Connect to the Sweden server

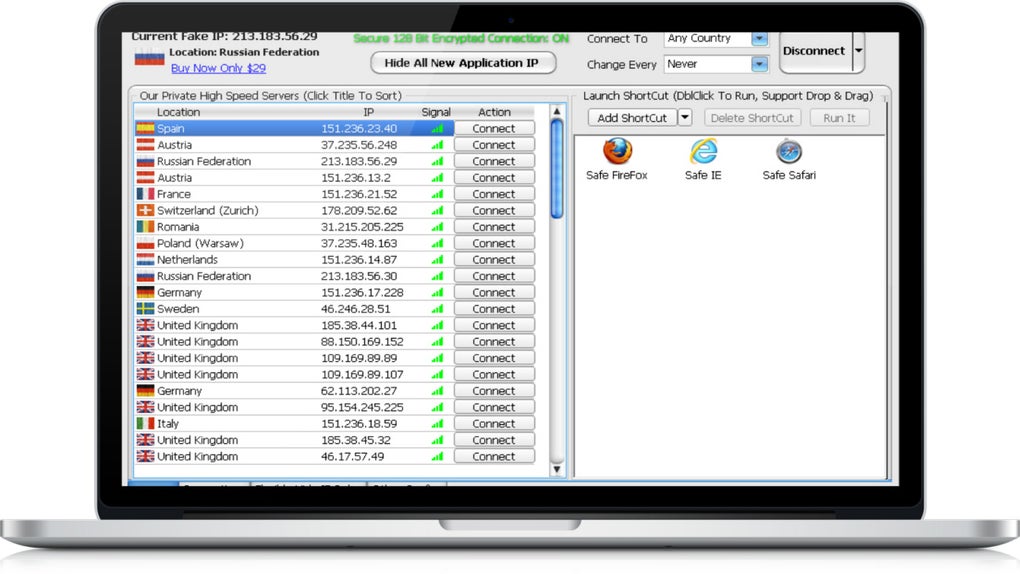click(494, 308)
